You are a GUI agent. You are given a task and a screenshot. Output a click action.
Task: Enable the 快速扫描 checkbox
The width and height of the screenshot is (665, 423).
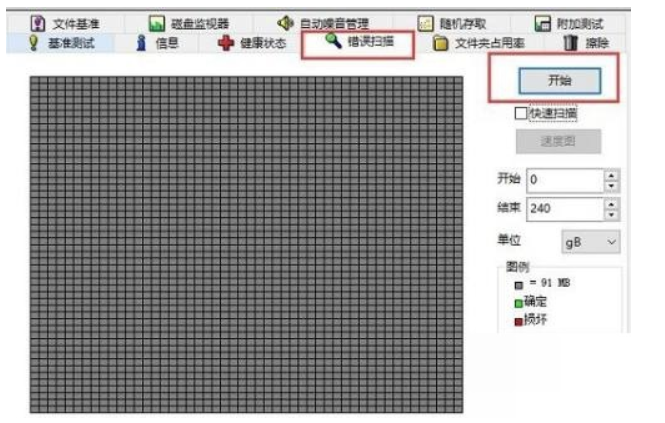(521, 113)
